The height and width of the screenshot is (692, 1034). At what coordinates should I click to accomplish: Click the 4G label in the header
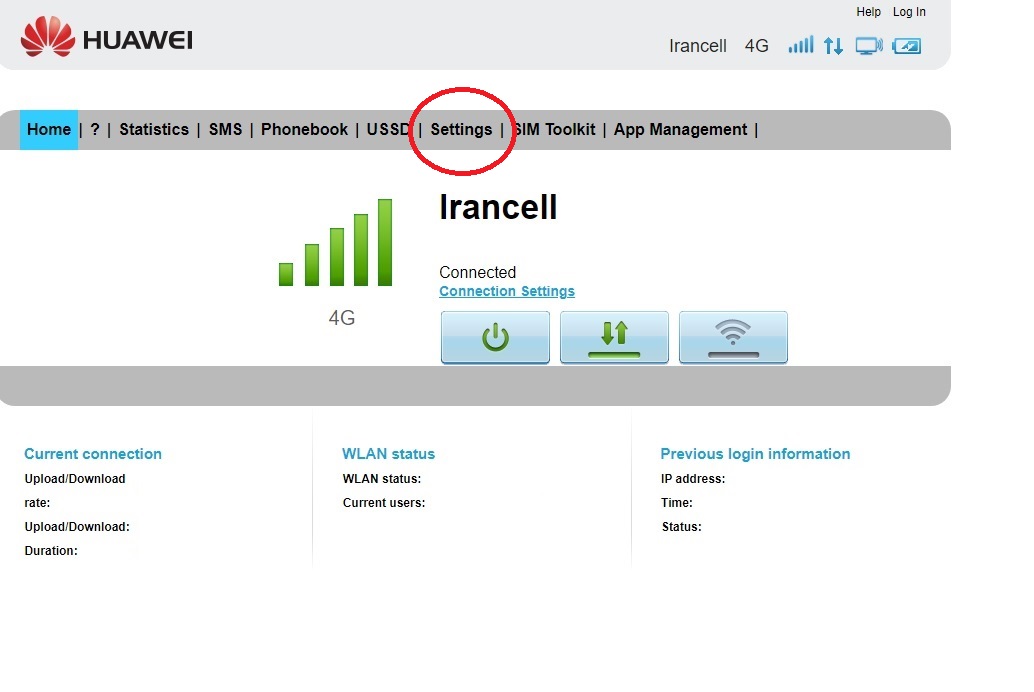(x=756, y=46)
